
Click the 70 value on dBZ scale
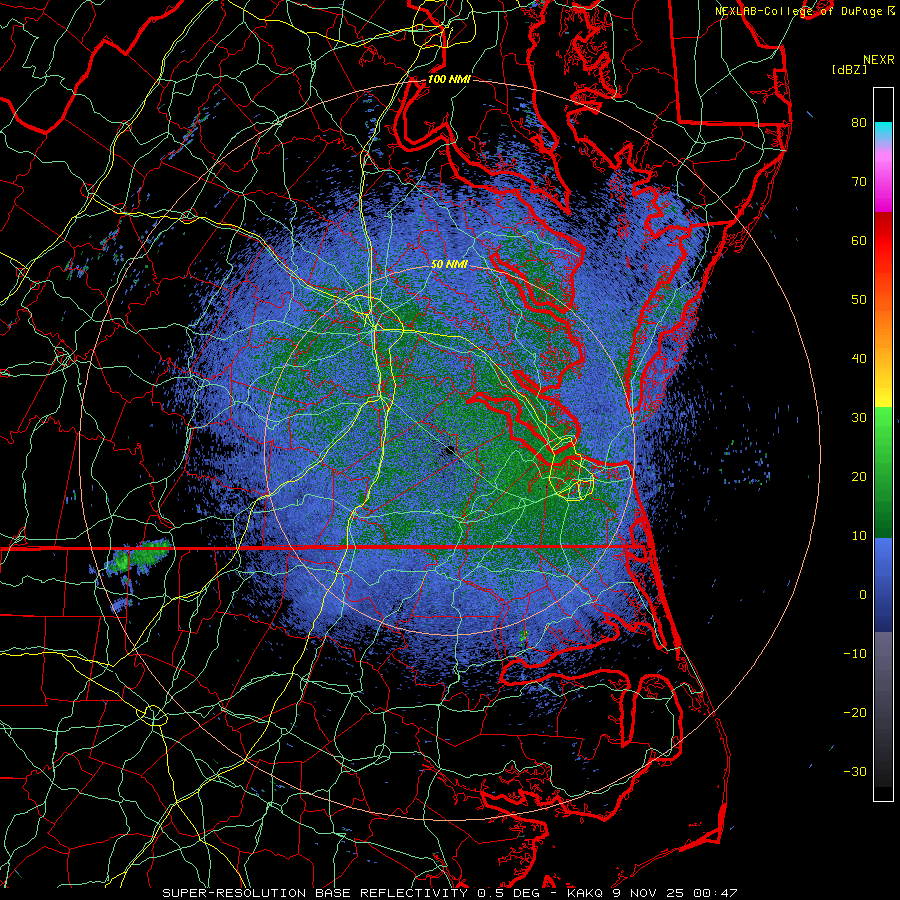click(859, 181)
